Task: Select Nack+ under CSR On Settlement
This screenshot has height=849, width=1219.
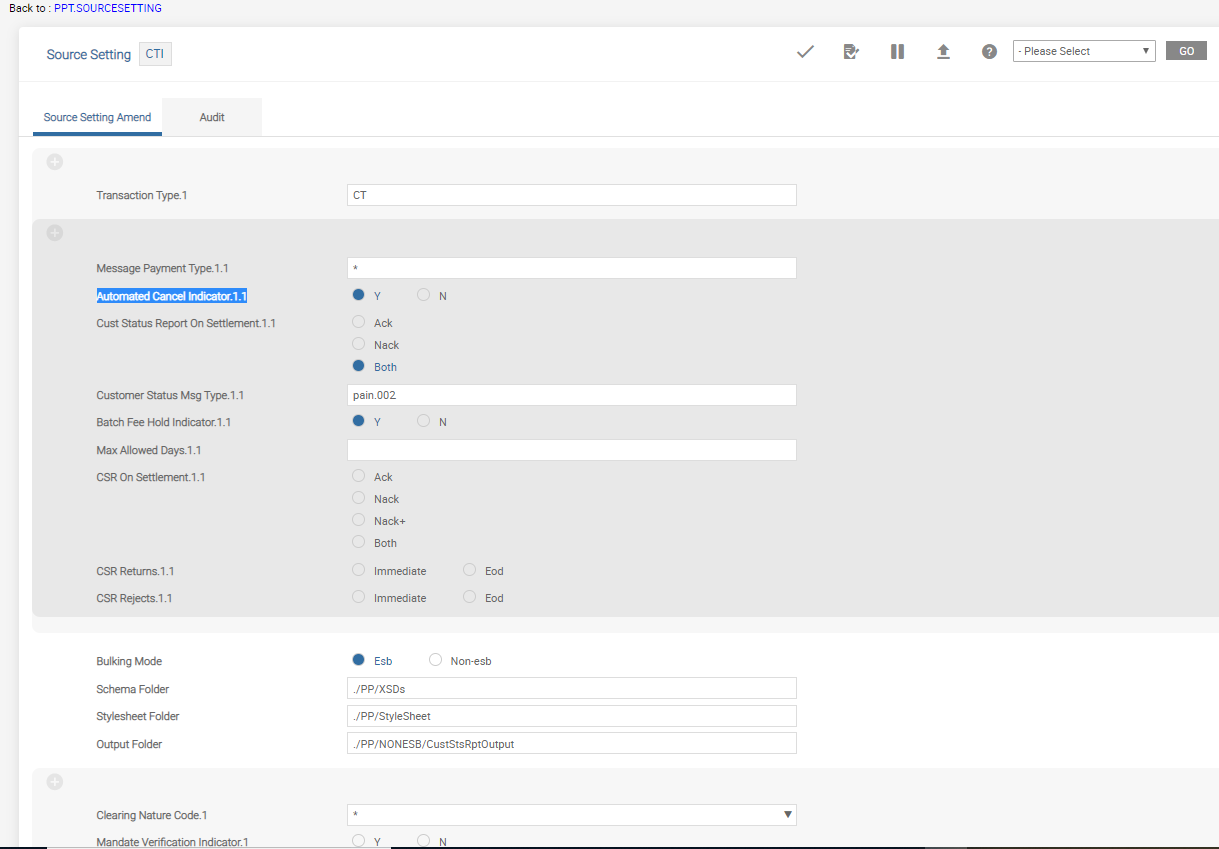Action: (x=359, y=520)
